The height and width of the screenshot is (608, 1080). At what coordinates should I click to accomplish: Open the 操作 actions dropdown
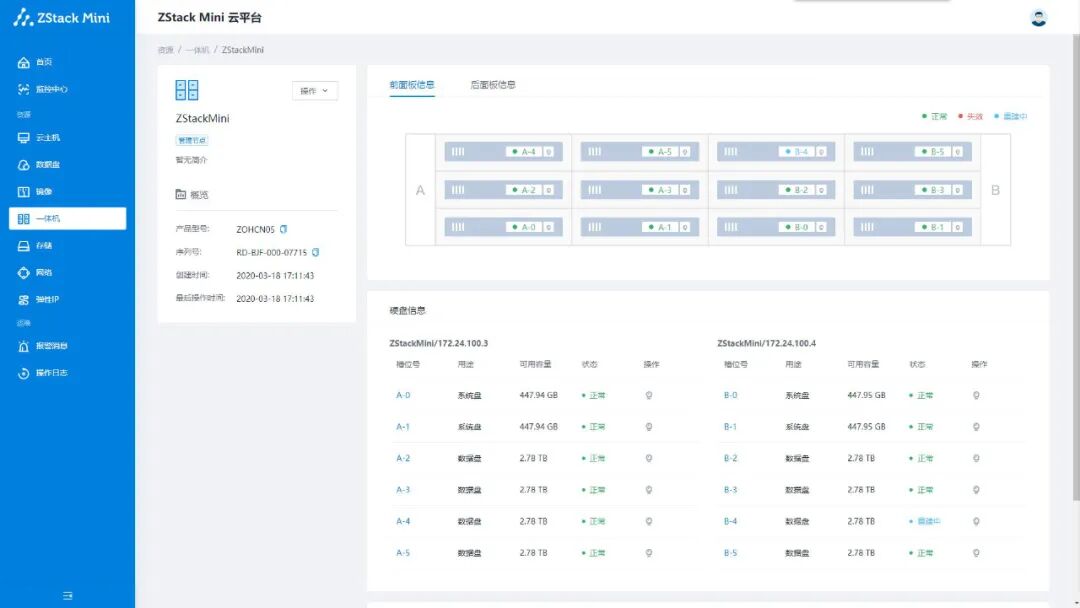[x=315, y=91]
